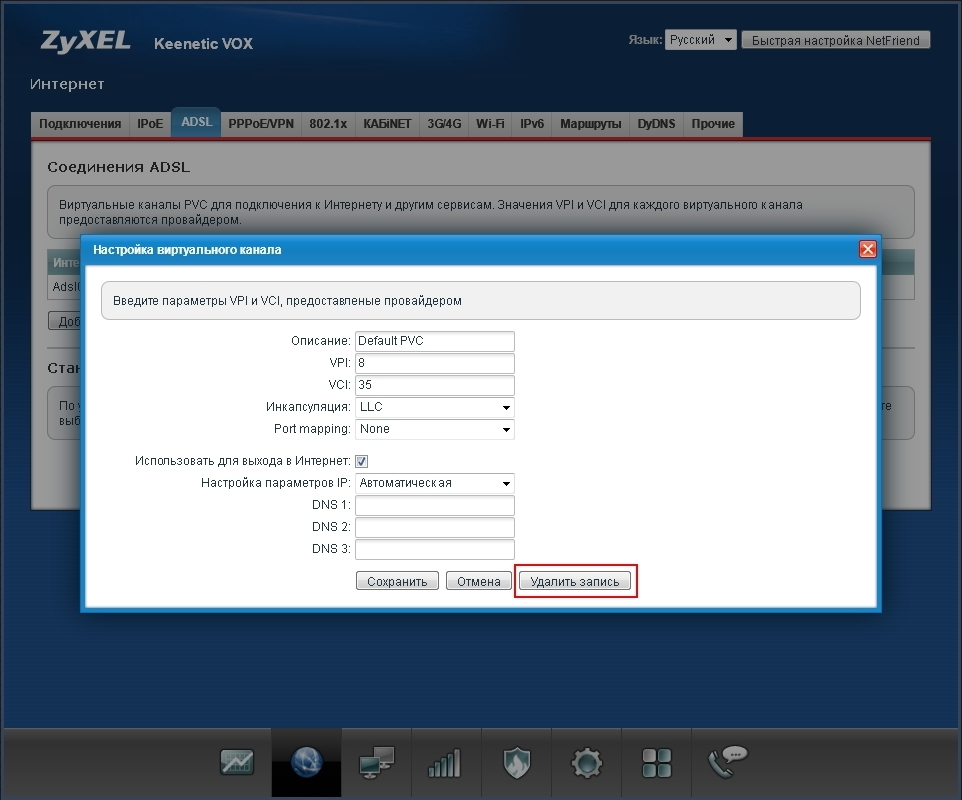Open the IP settings Автоматическая dropdown

pyautogui.click(x=435, y=483)
